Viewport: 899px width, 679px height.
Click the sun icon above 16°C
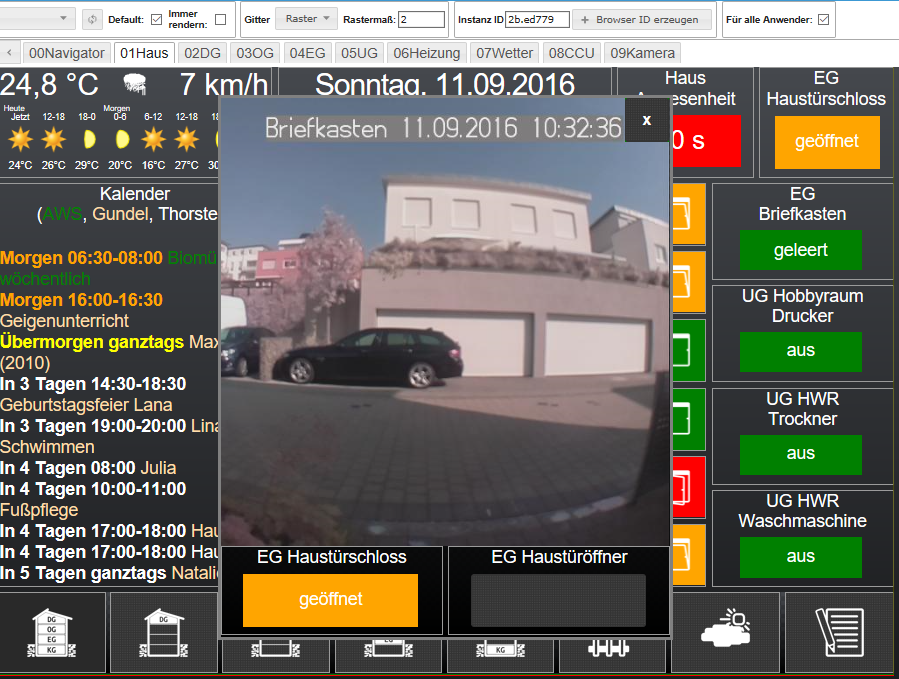(154, 139)
